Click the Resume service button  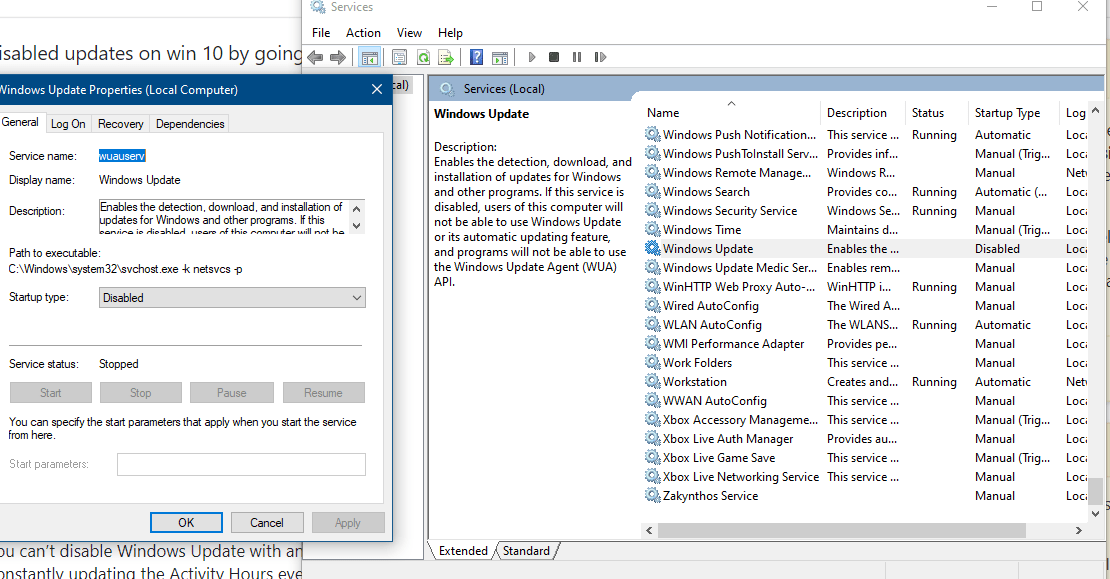click(x=324, y=392)
